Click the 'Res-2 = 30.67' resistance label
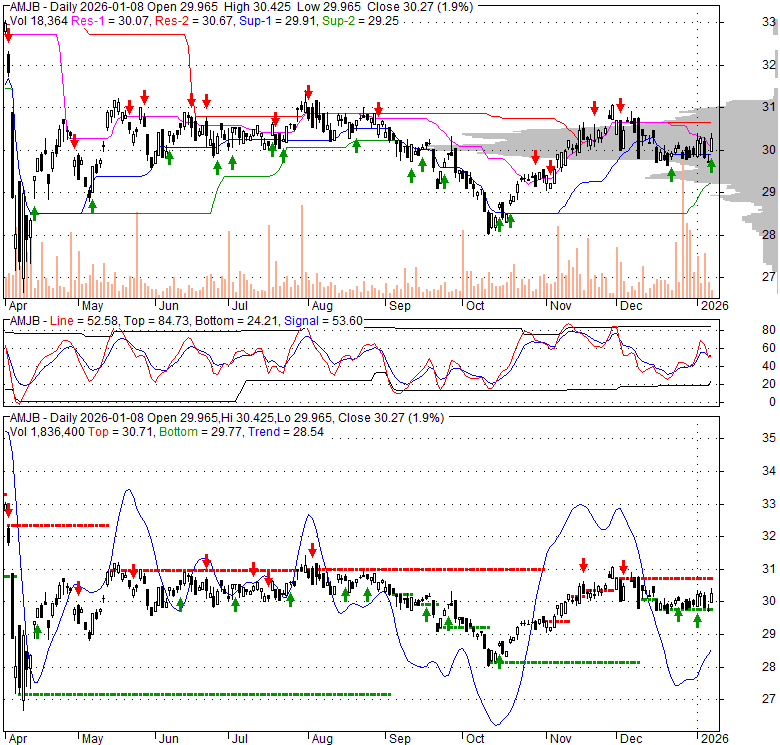This screenshot has width=780, height=745. [195, 21]
